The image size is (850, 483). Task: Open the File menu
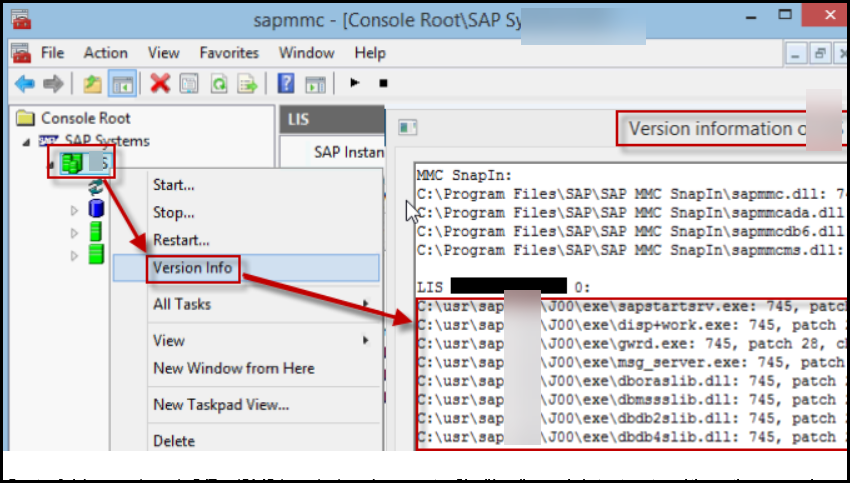click(53, 53)
